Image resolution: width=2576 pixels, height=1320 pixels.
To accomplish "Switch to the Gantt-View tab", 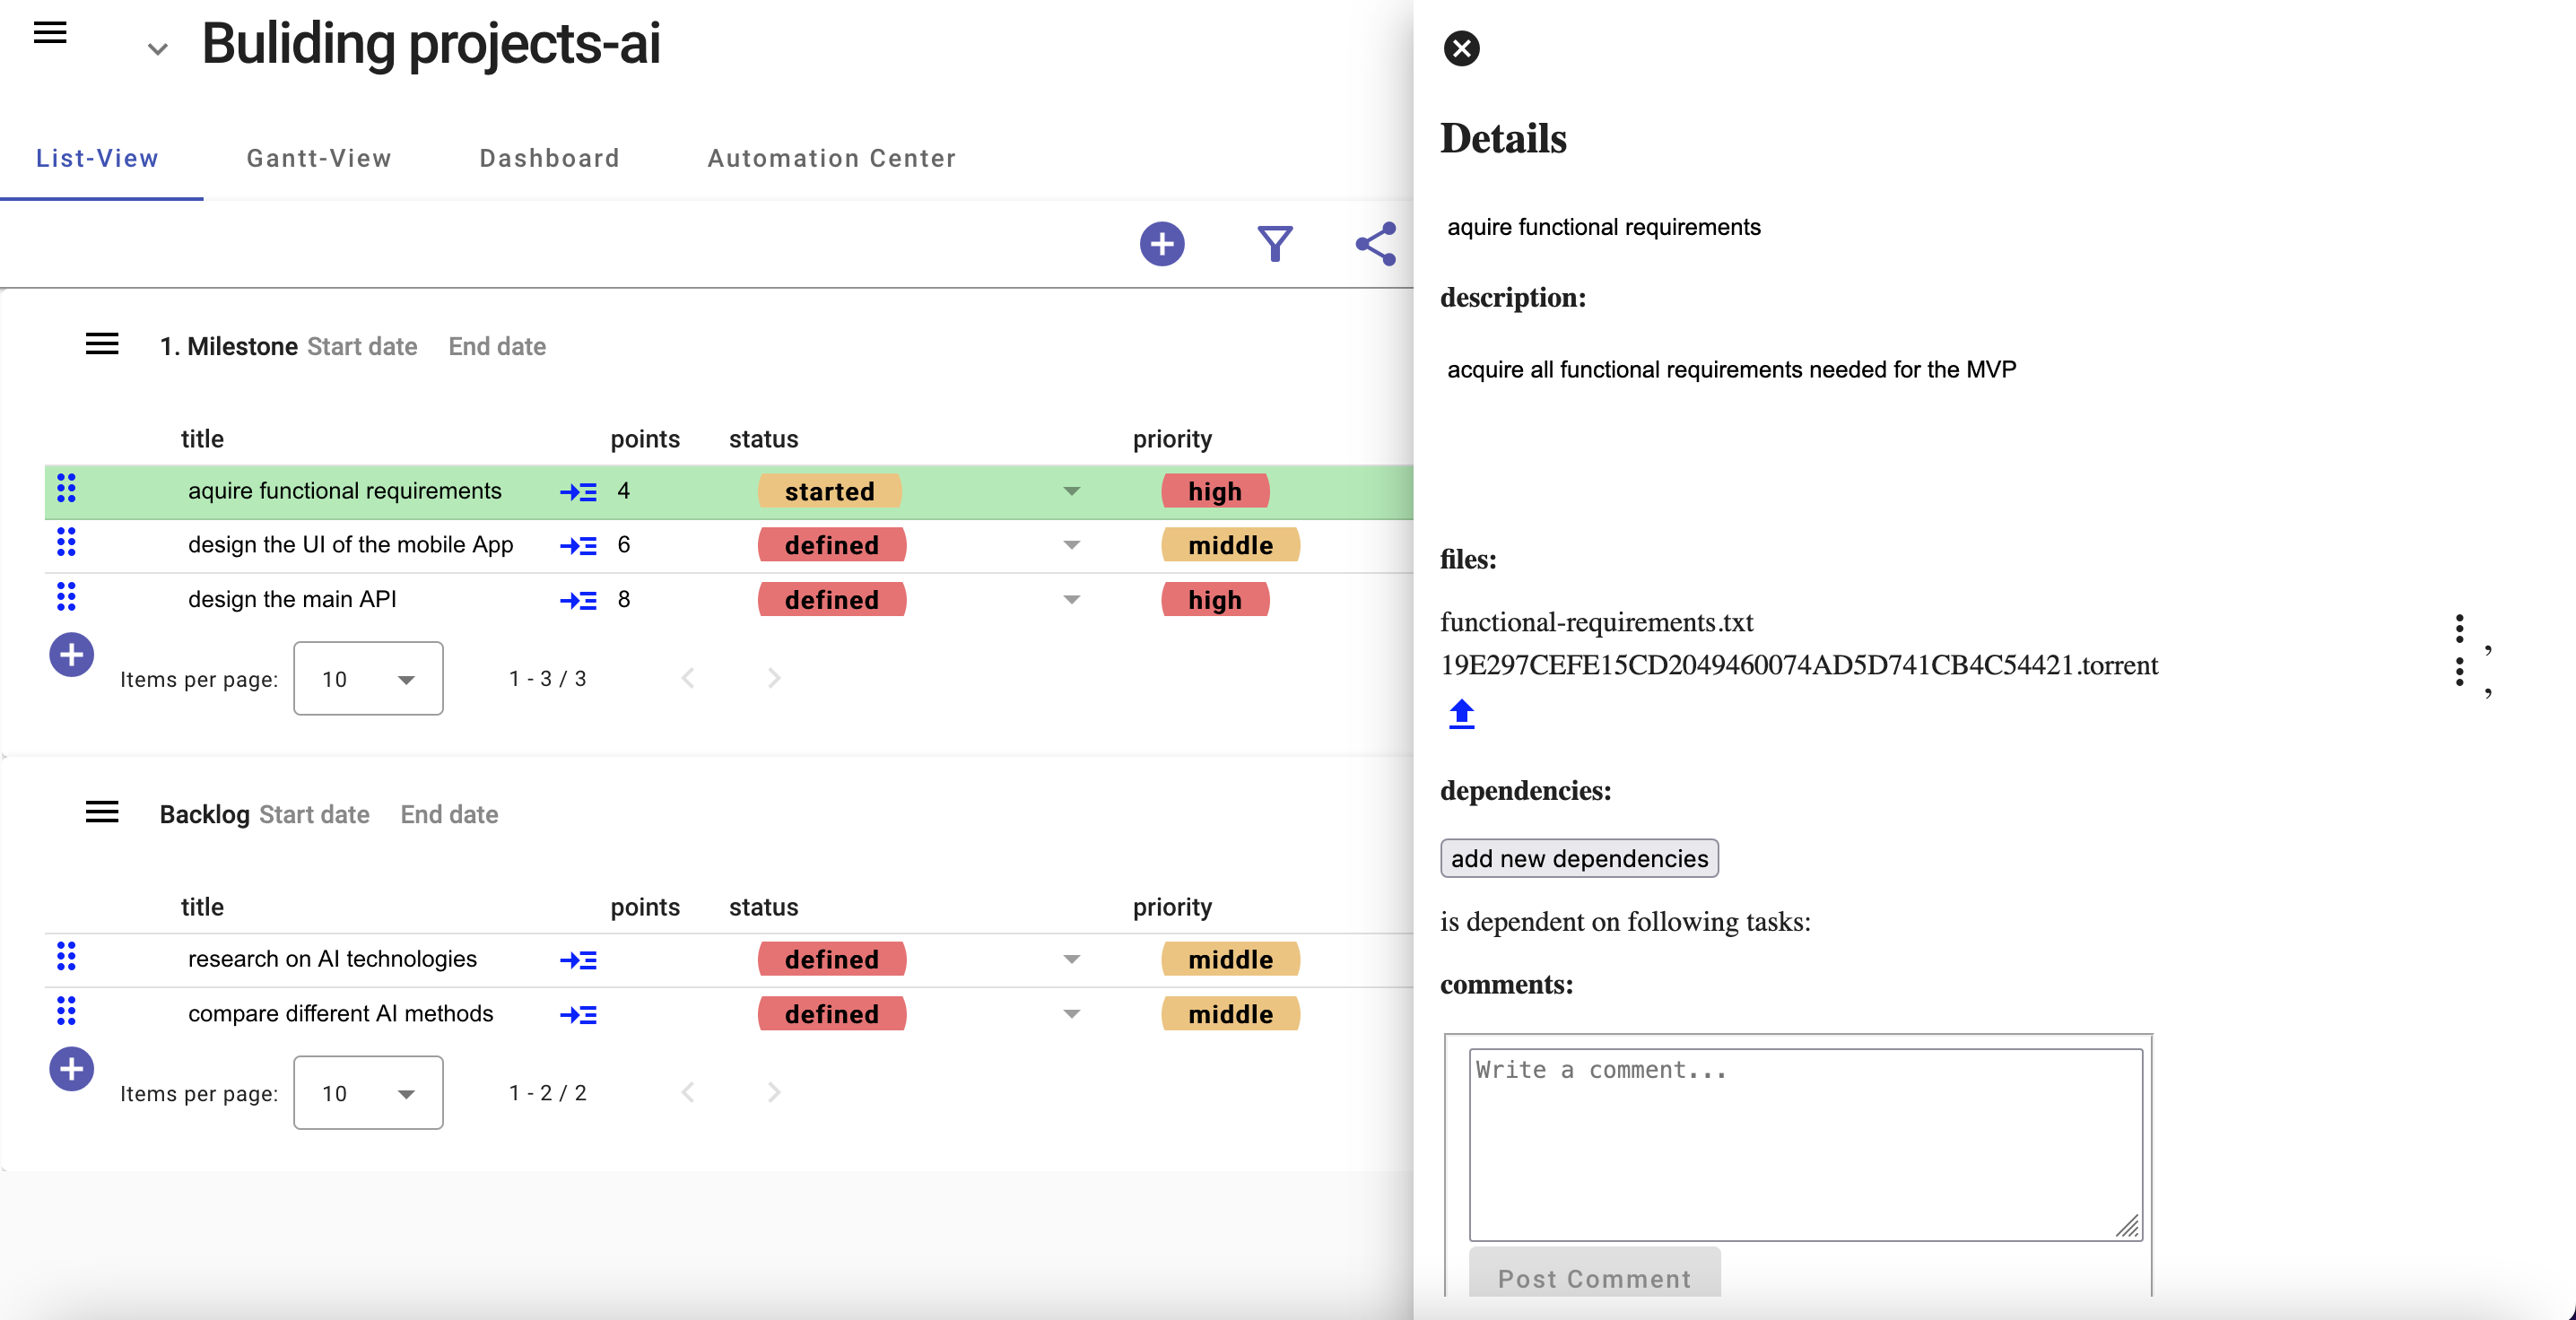I will [318, 158].
